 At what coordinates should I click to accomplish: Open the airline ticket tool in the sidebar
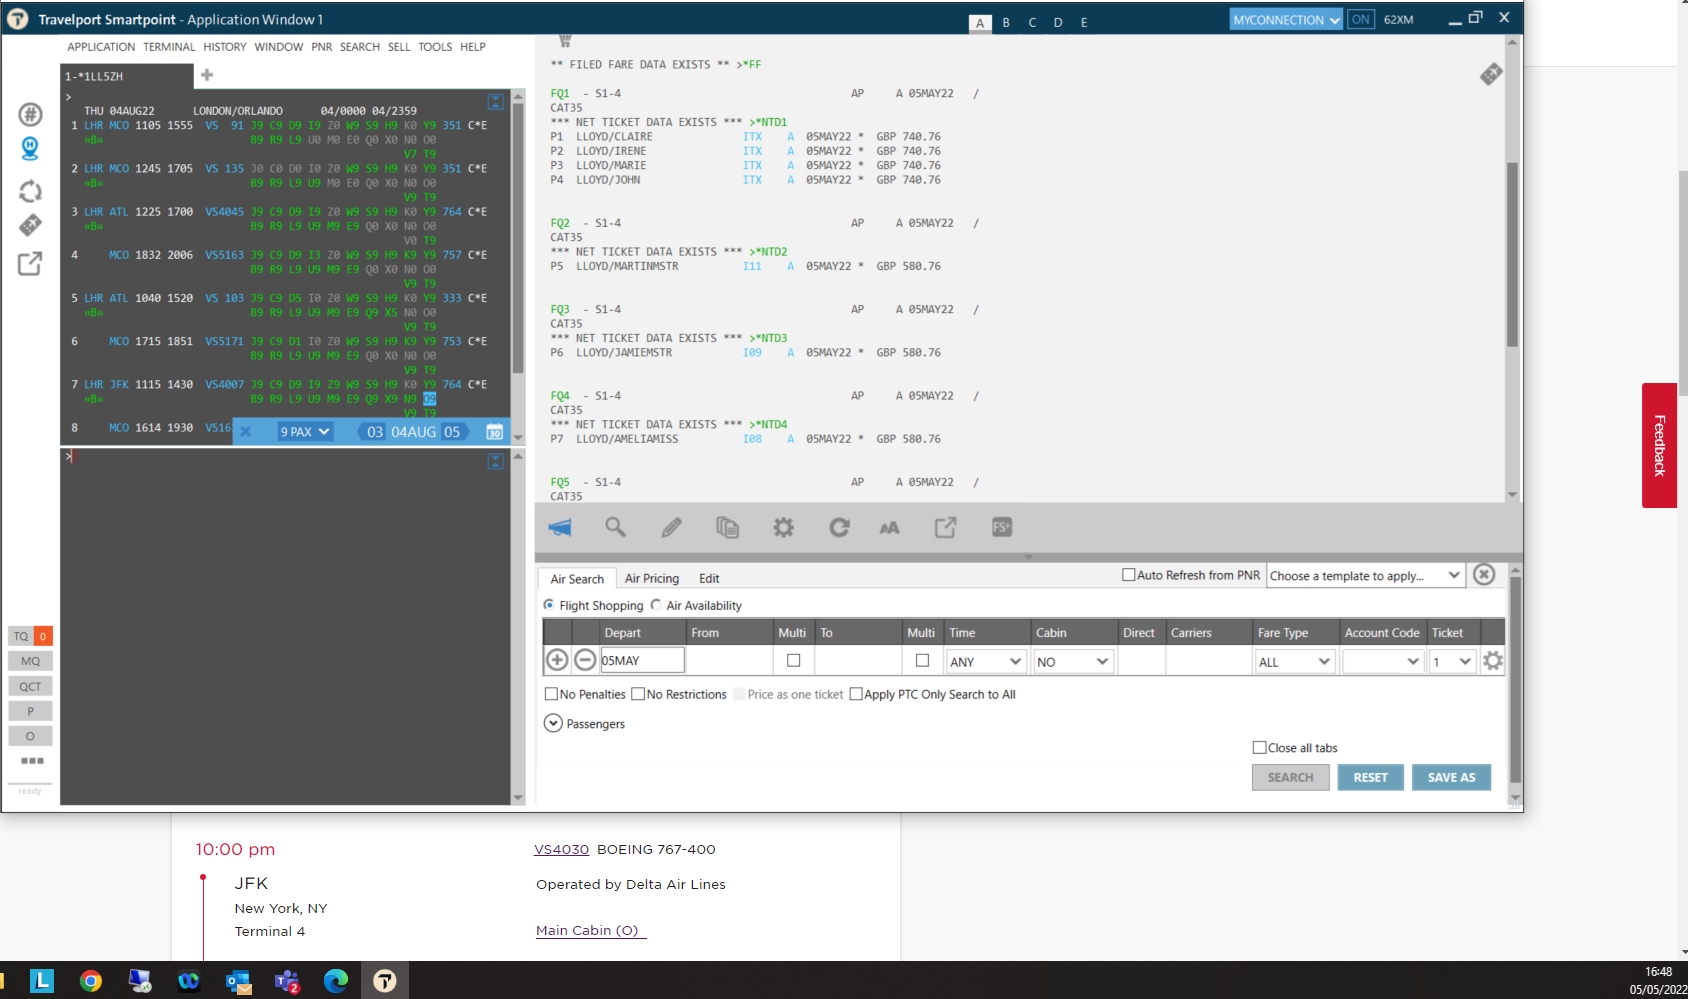pyautogui.click(x=31, y=226)
